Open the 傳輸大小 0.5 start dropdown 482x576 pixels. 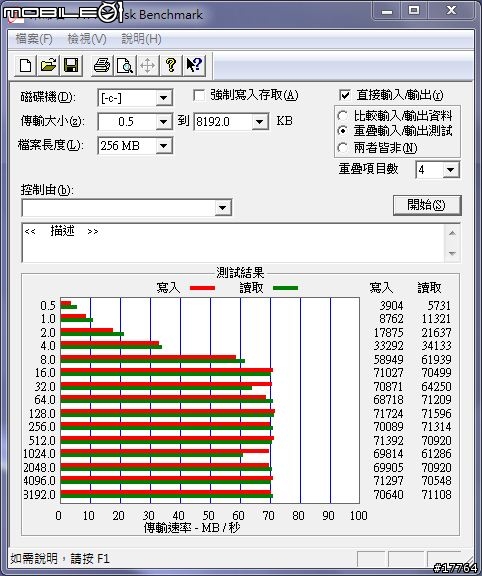tap(163, 122)
